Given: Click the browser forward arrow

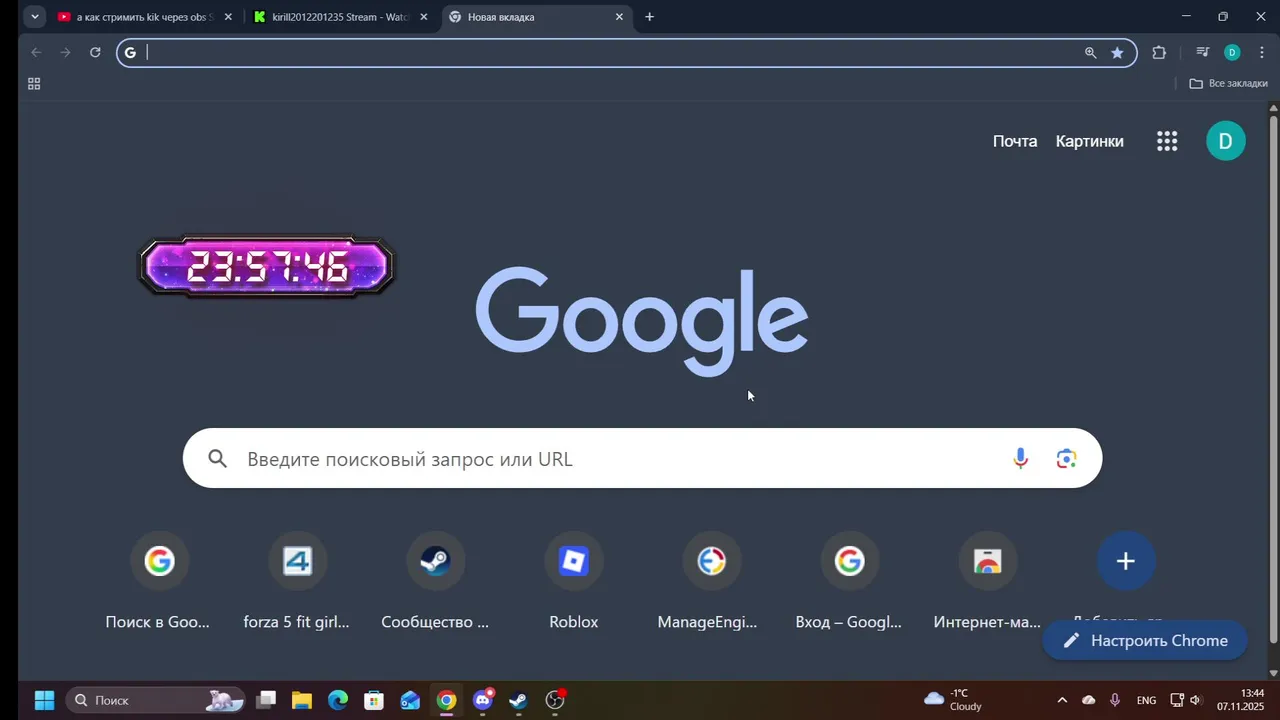Looking at the screenshot, I should point(65,52).
